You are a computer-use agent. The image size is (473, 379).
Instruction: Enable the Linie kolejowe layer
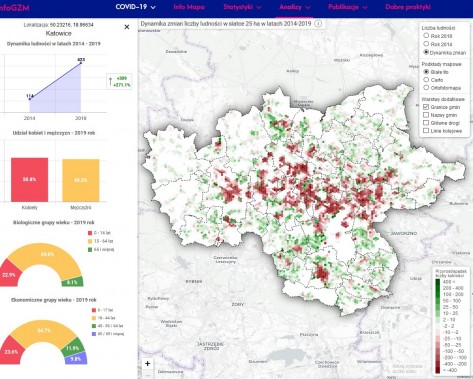pos(426,131)
